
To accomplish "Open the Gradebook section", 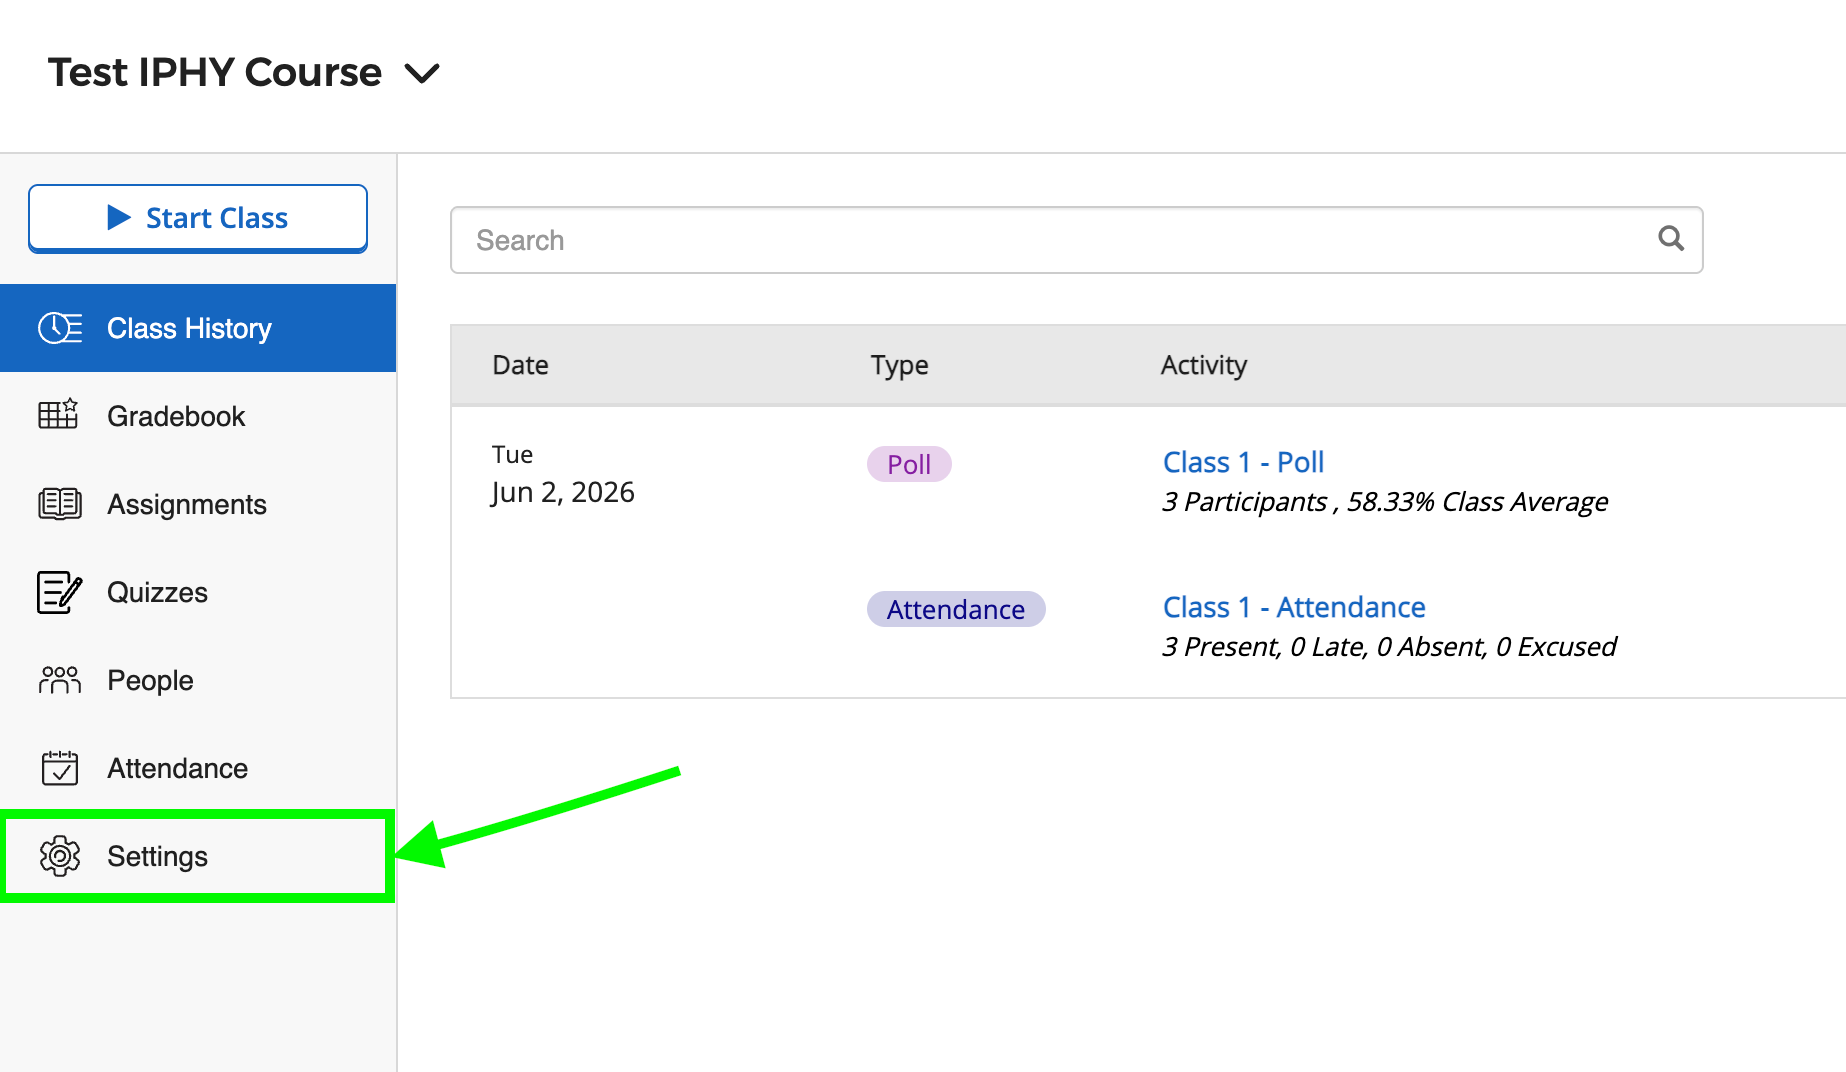I will coord(198,416).
